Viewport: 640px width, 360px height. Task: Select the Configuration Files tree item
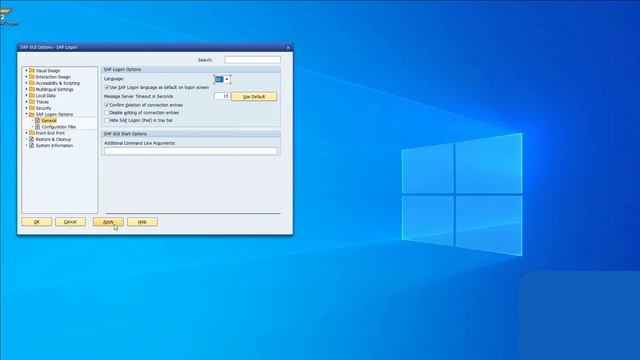coord(59,127)
